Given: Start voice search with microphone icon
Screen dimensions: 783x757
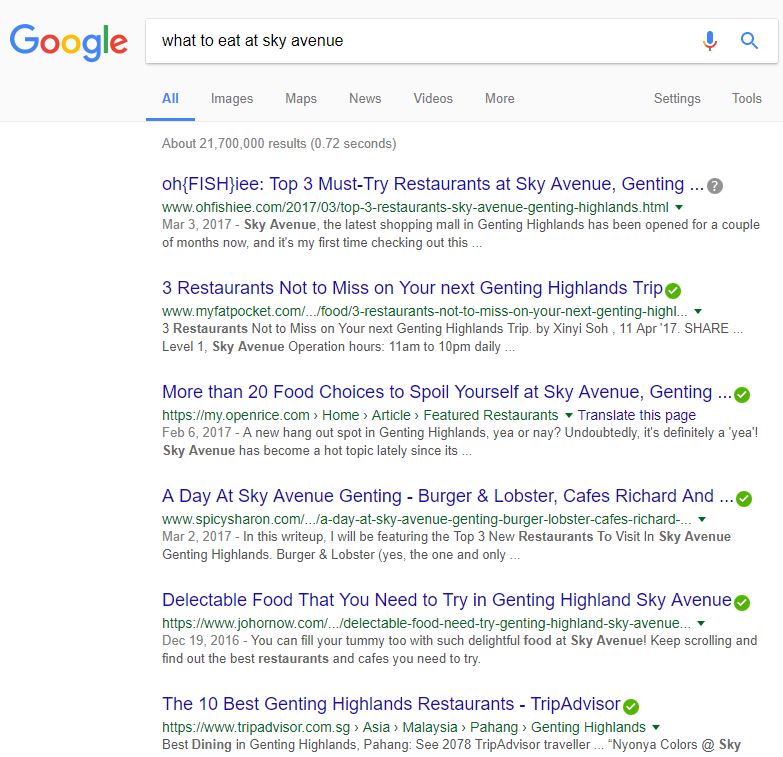Looking at the screenshot, I should 710,40.
